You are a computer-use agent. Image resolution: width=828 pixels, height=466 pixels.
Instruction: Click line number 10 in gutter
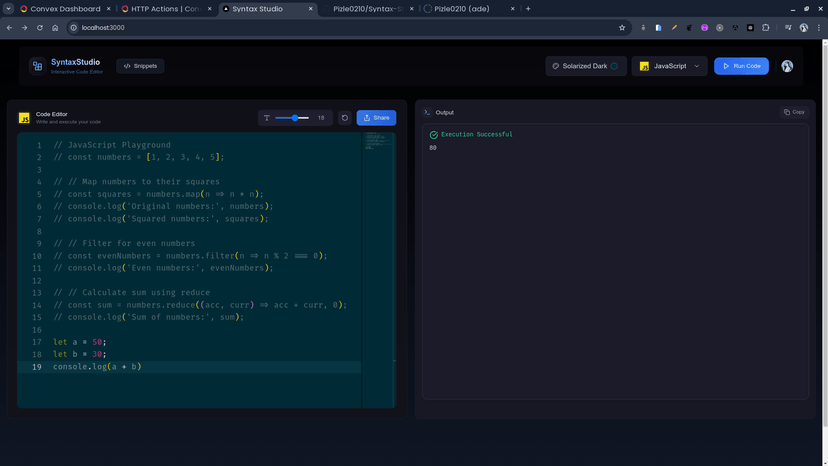pos(36,256)
